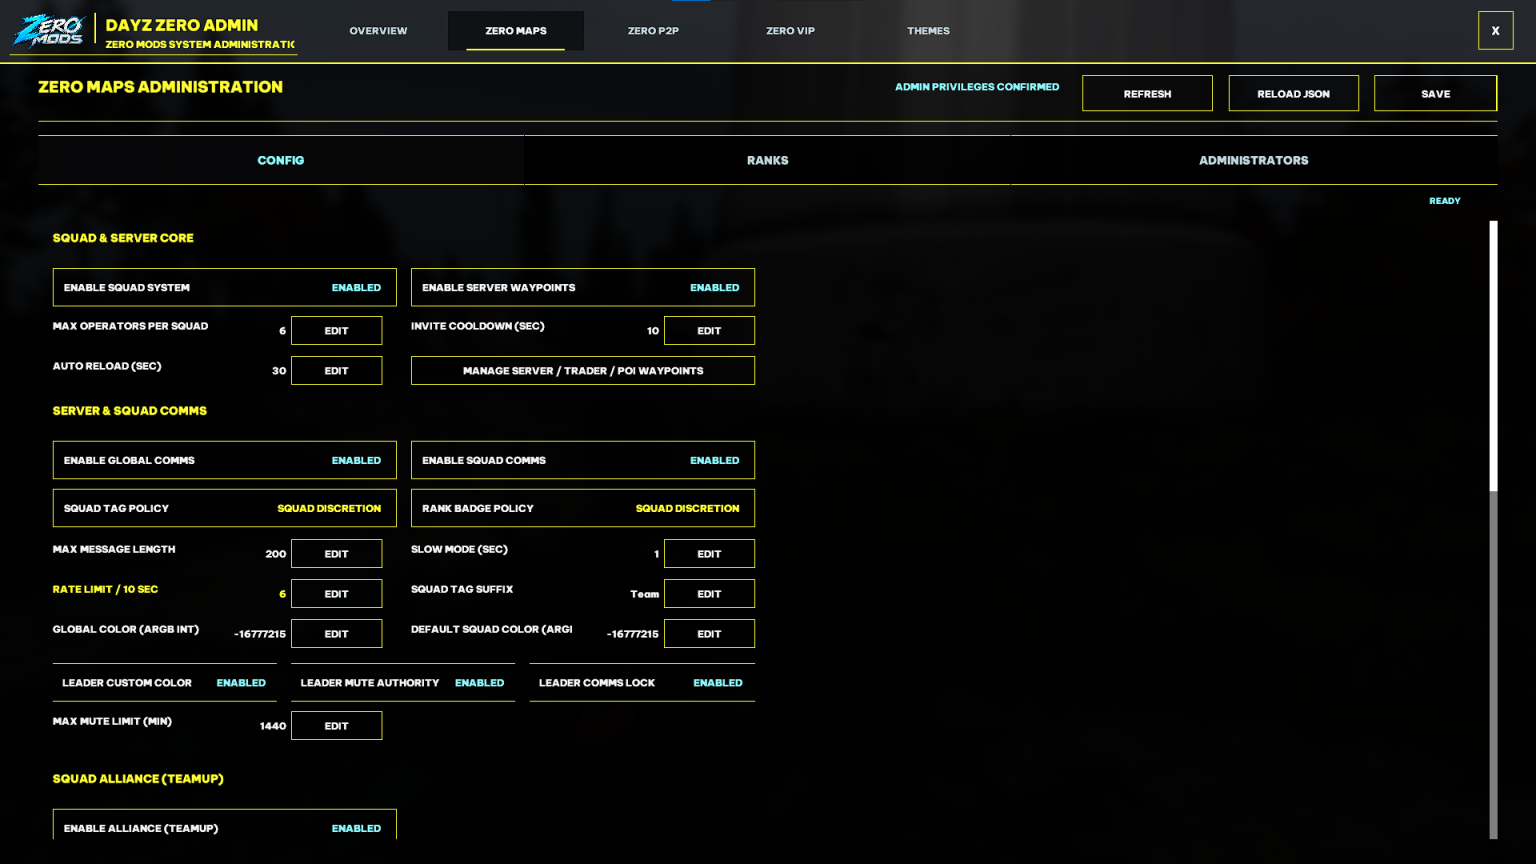Toggle Enable Squad System setting
The image size is (1536, 864).
[x=225, y=287]
